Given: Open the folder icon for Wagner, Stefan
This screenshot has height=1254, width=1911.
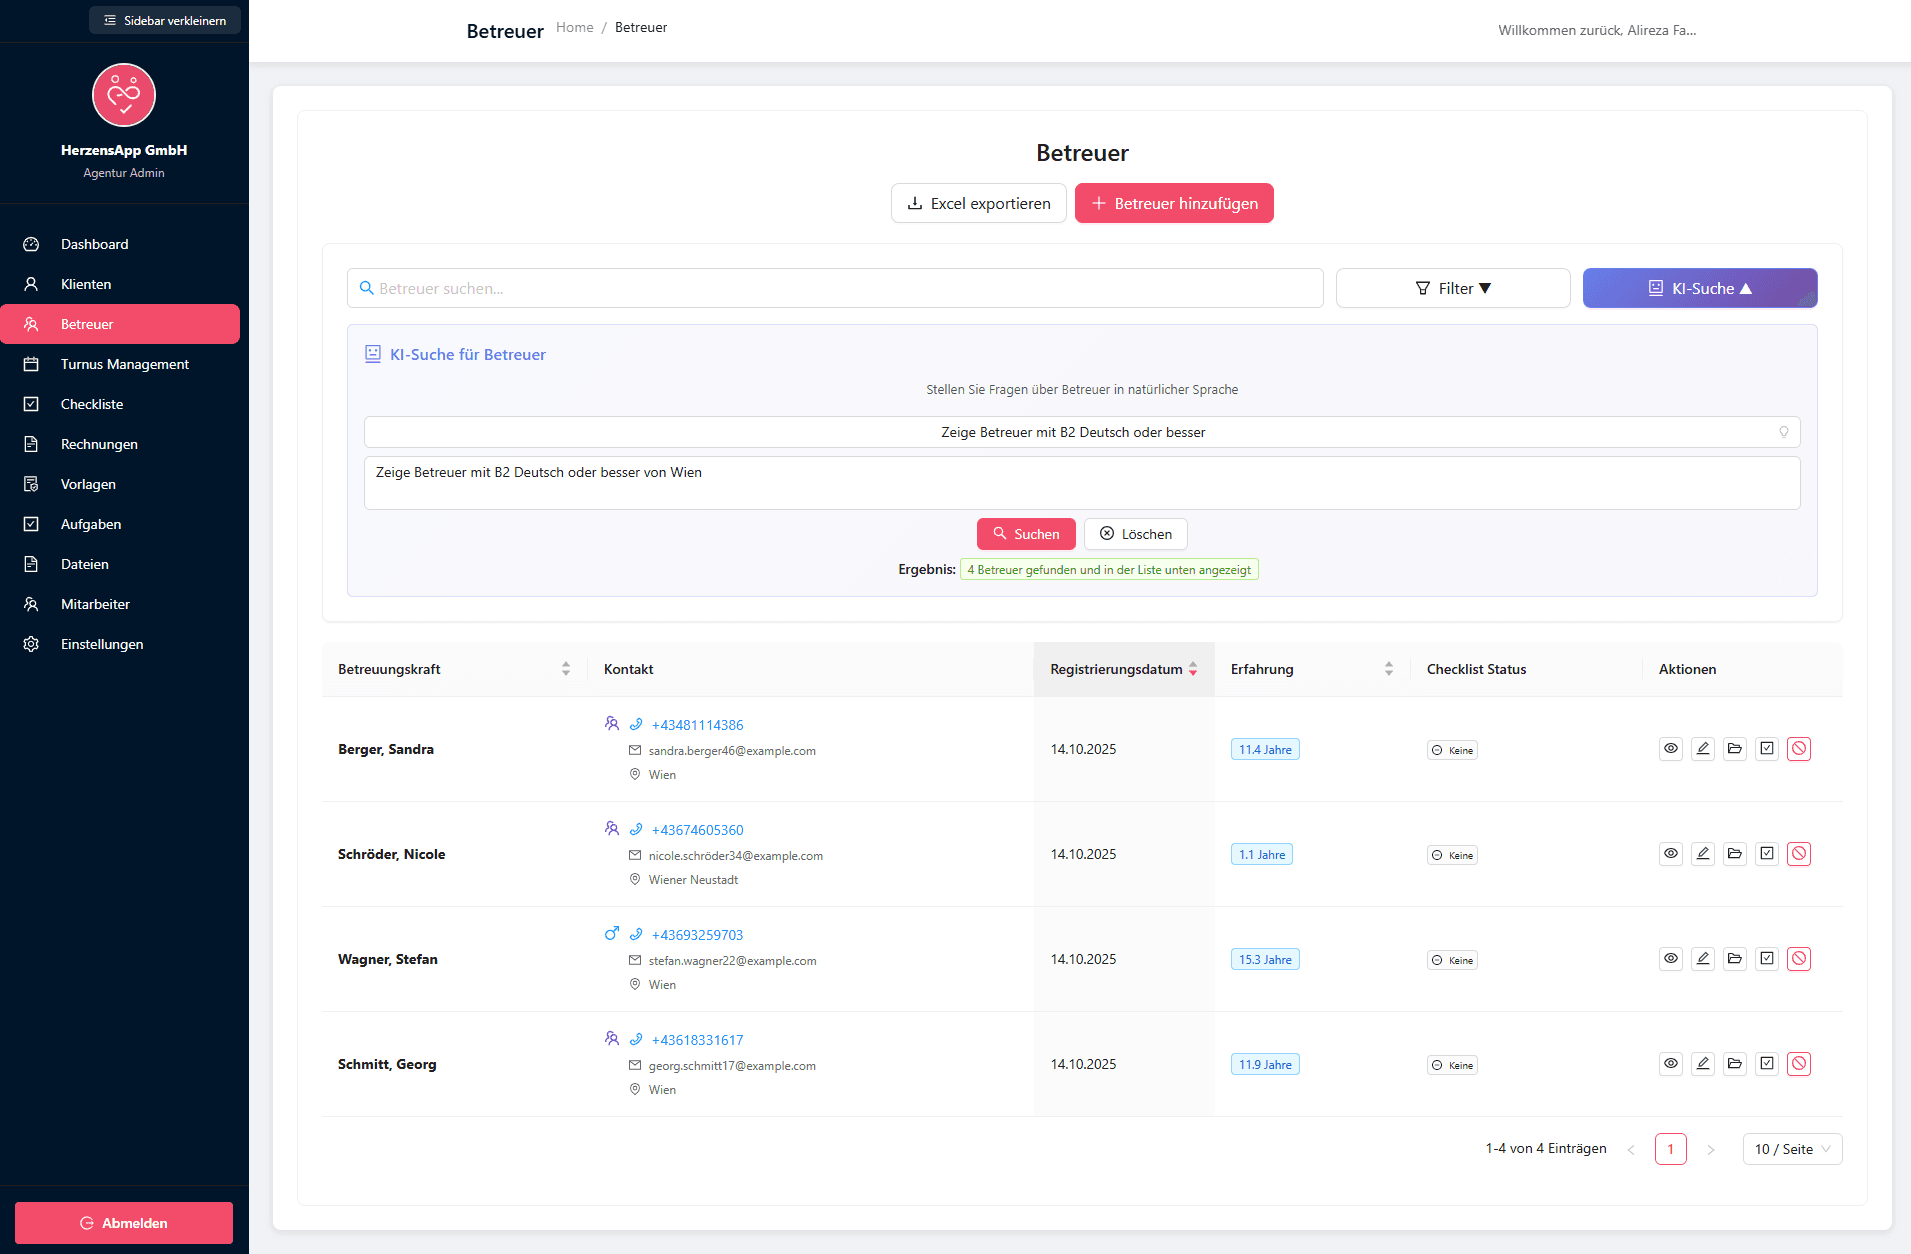Looking at the screenshot, I should point(1735,958).
